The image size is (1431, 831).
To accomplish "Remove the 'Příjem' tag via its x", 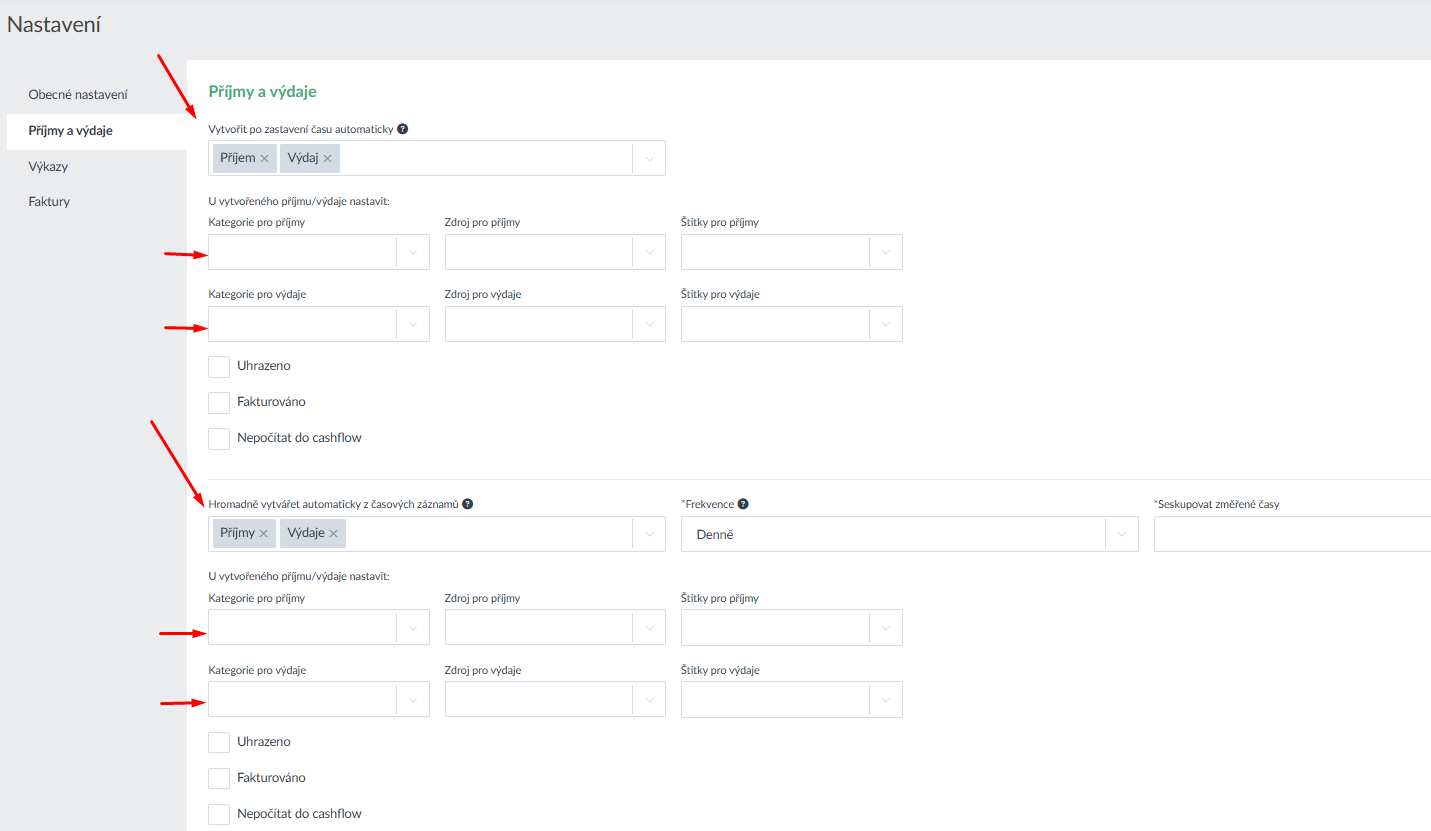I will point(264,159).
